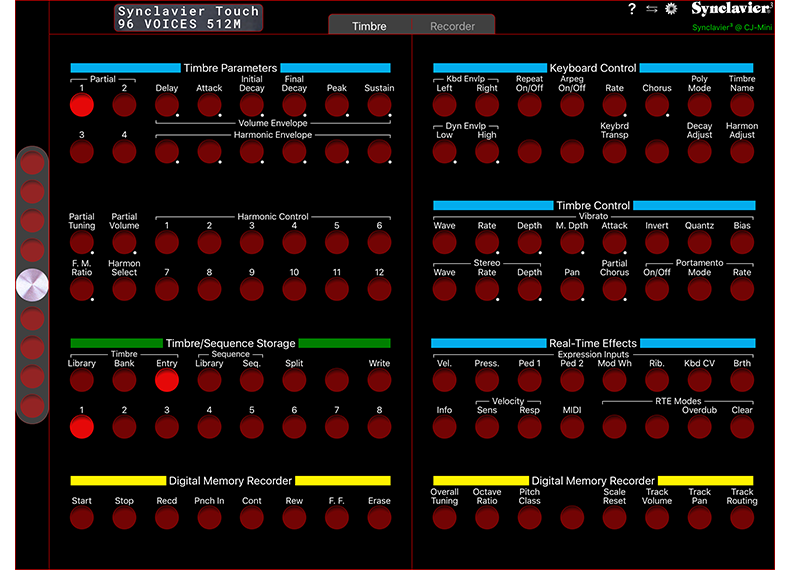The height and width of the screenshot is (570, 790).
Task: Click the Harmon Select button
Action: pyautogui.click(x=124, y=290)
